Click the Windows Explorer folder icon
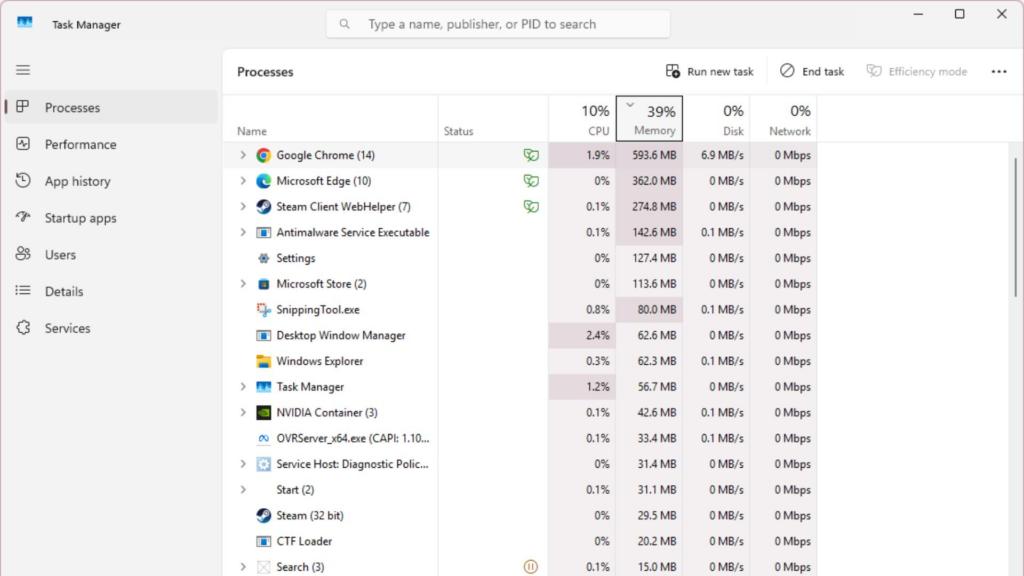 click(263, 361)
